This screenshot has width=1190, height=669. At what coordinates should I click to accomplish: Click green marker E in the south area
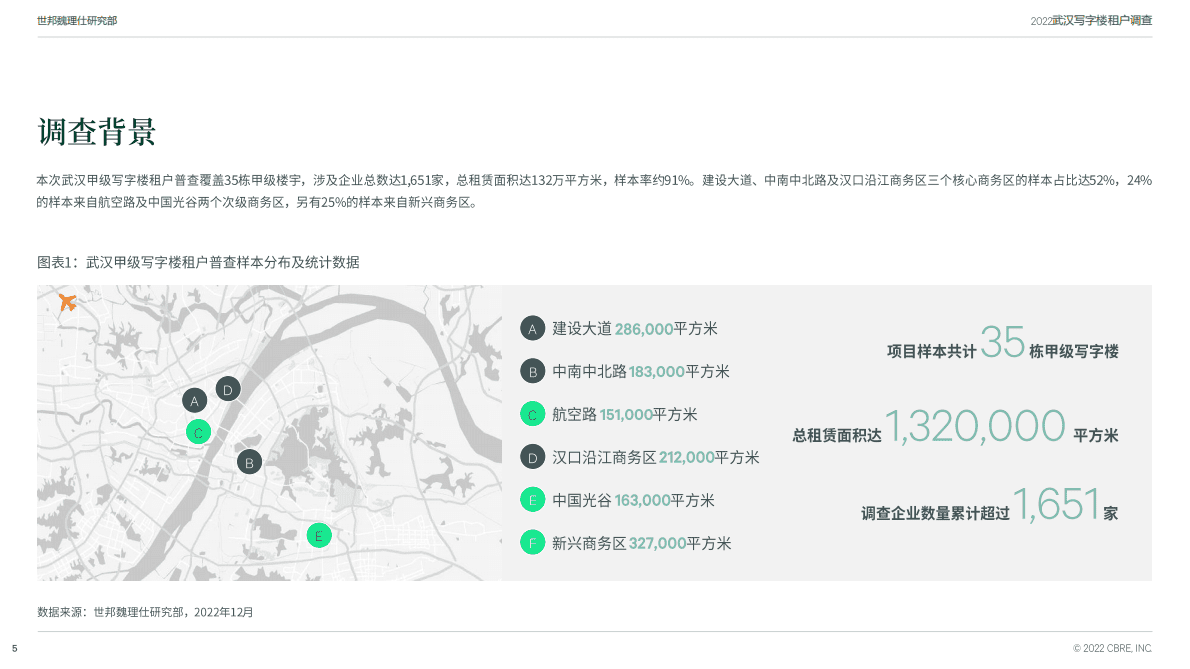(319, 535)
